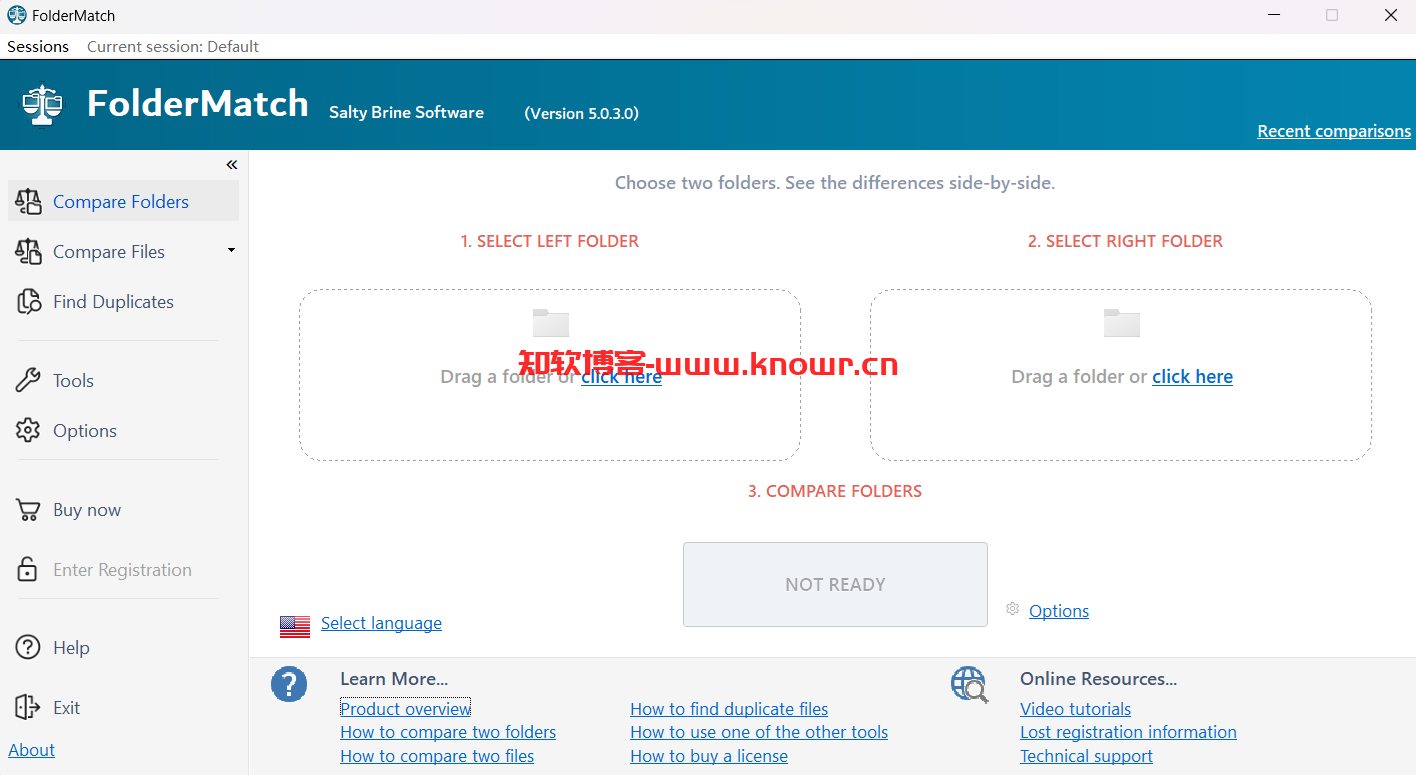
Task: Click 'click here' in left folder box
Action: tap(621, 376)
